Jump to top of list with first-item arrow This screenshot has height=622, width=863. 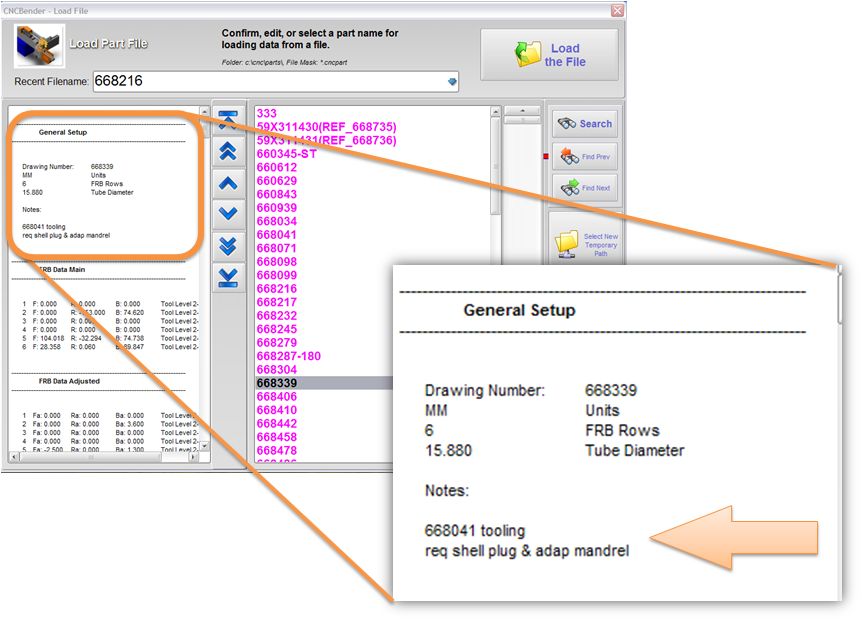[x=228, y=120]
